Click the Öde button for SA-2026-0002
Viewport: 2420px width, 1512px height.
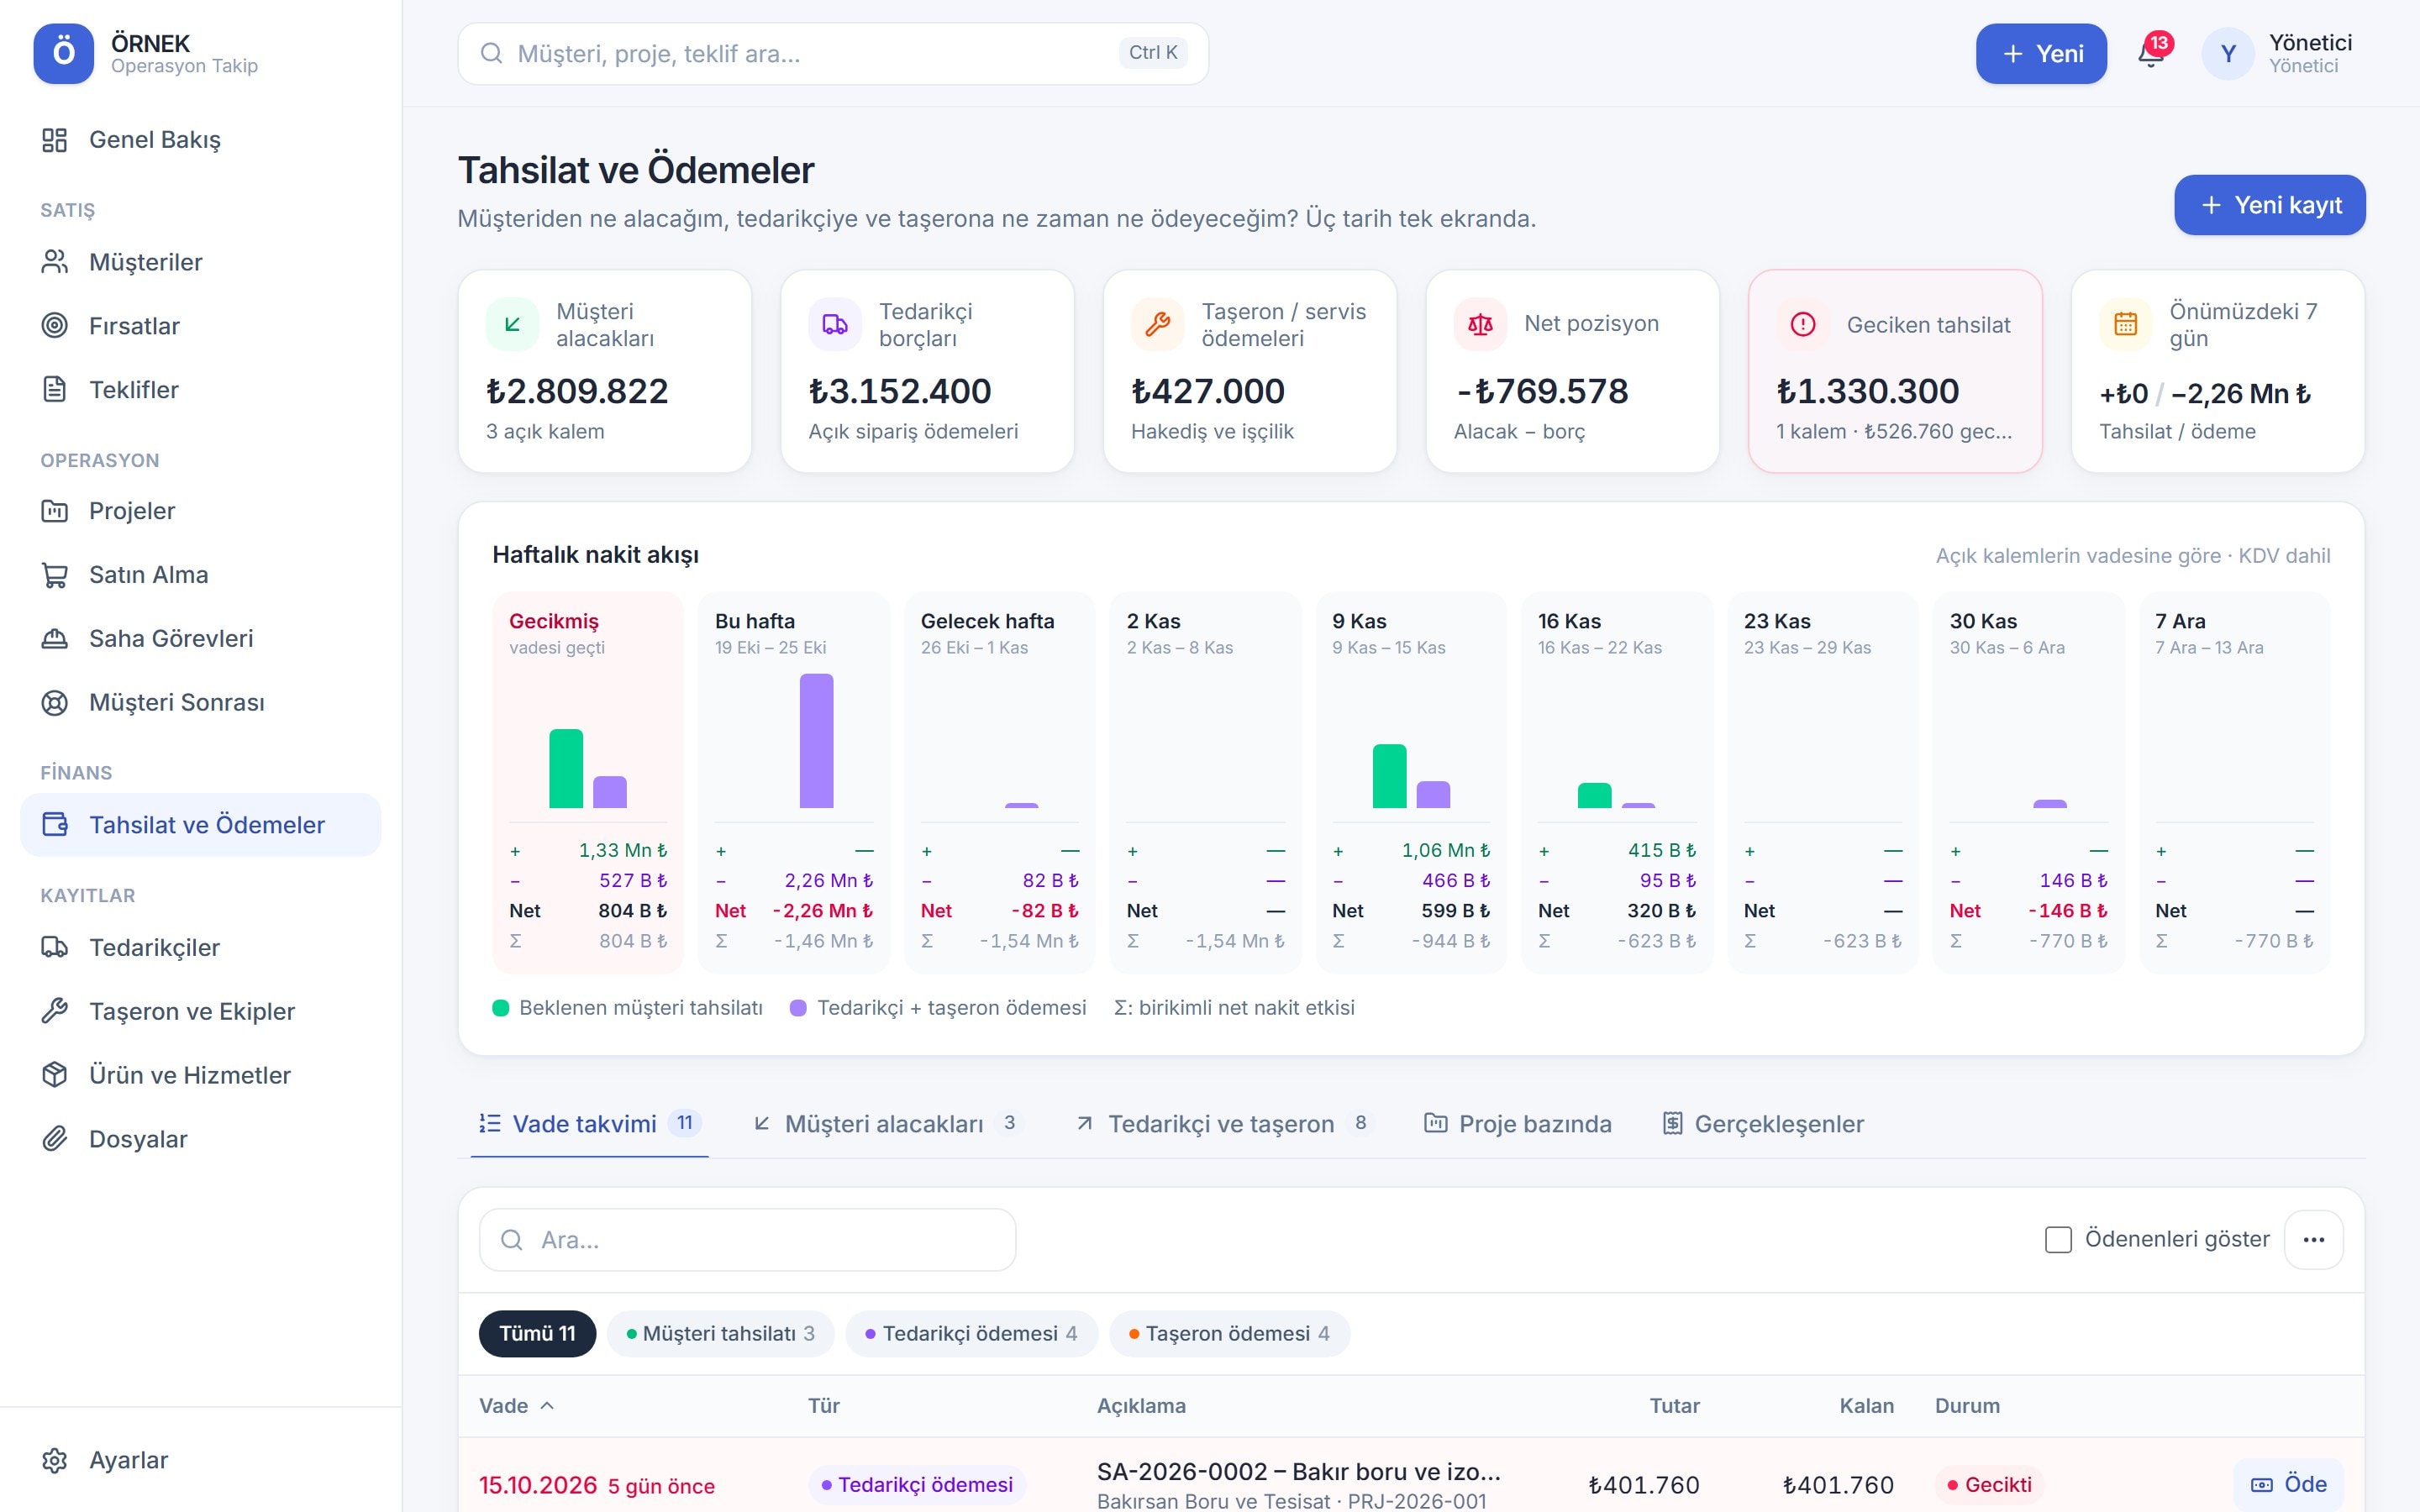point(2288,1485)
